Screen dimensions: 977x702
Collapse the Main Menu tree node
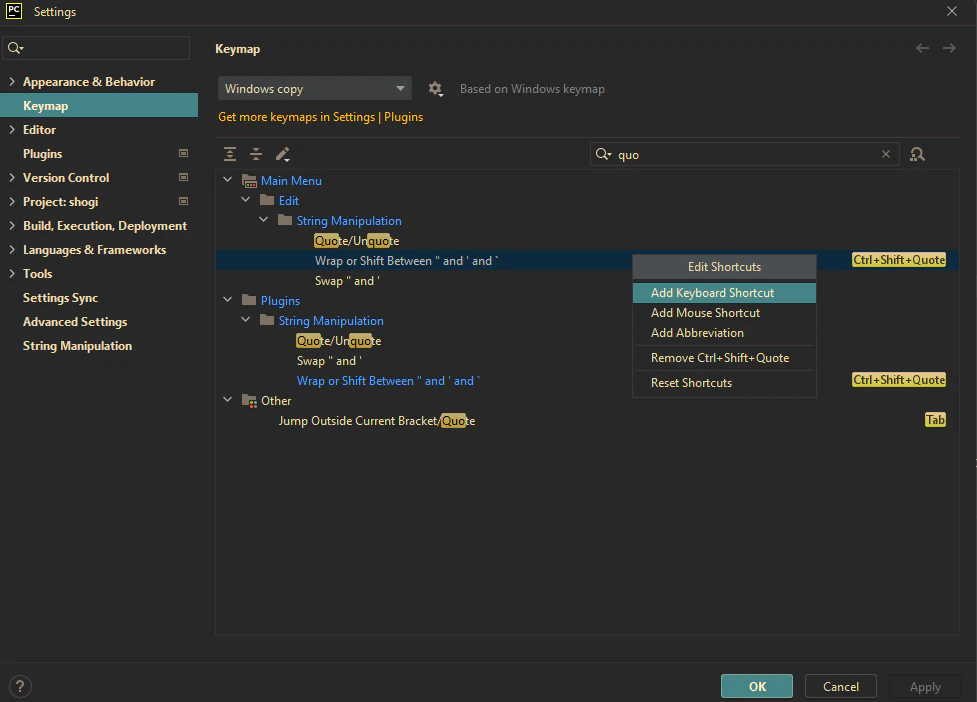227,180
